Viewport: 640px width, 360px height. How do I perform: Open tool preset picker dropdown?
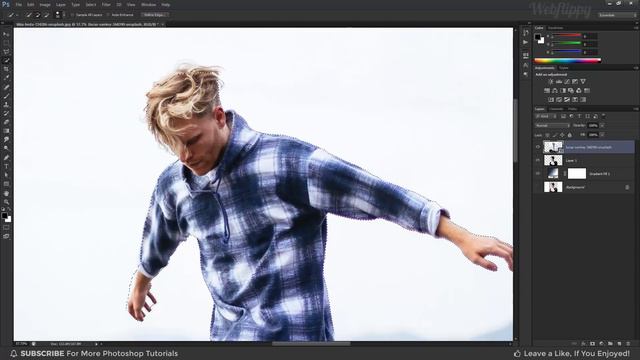pyautogui.click(x=17, y=15)
